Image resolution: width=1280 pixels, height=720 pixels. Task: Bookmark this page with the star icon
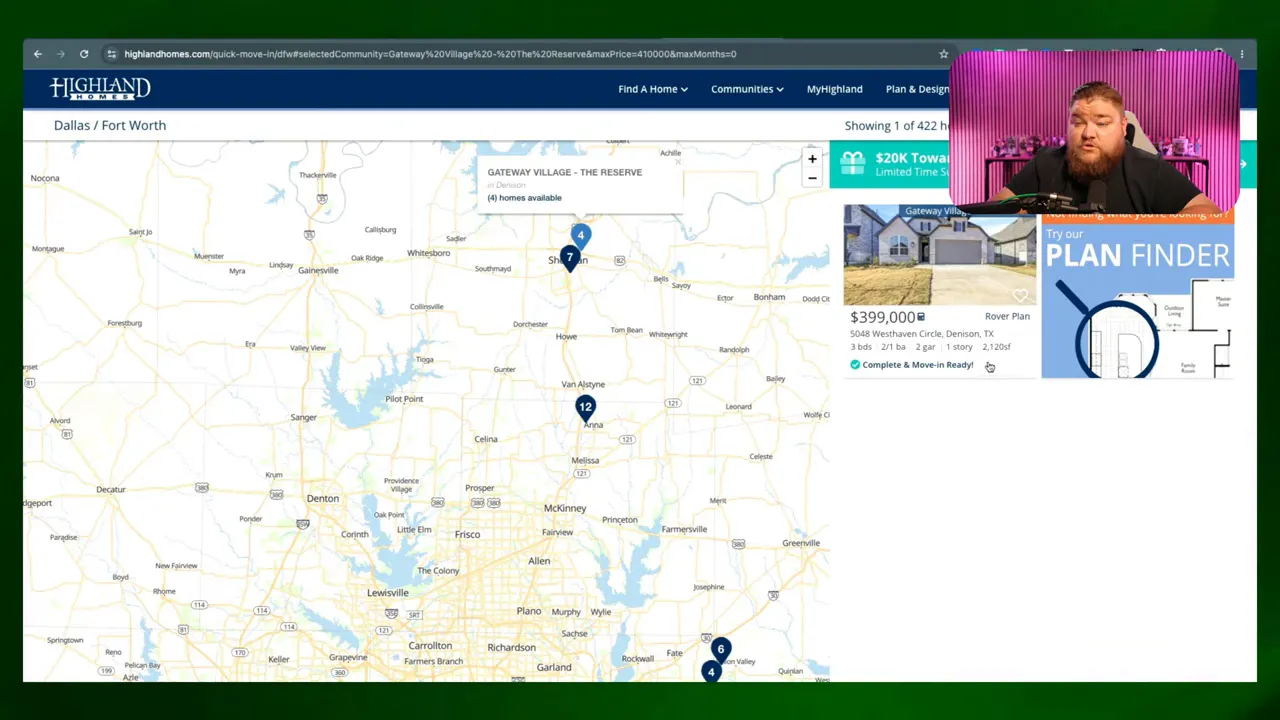click(x=943, y=54)
